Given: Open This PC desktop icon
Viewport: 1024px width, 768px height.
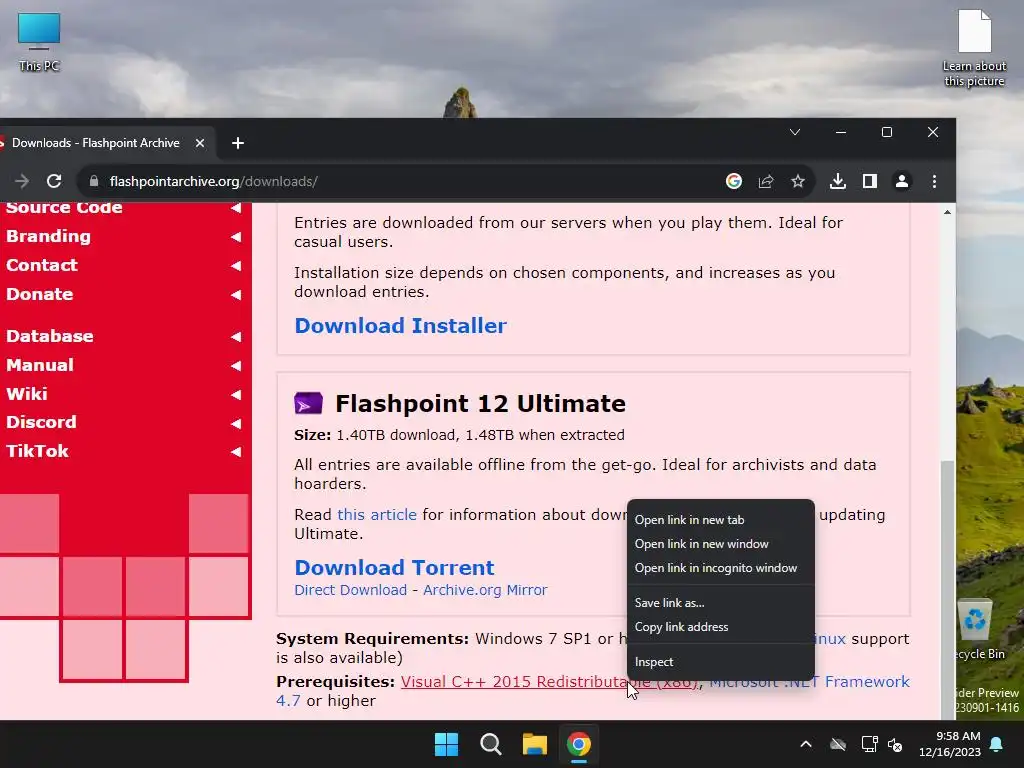Looking at the screenshot, I should pyautogui.click(x=39, y=42).
